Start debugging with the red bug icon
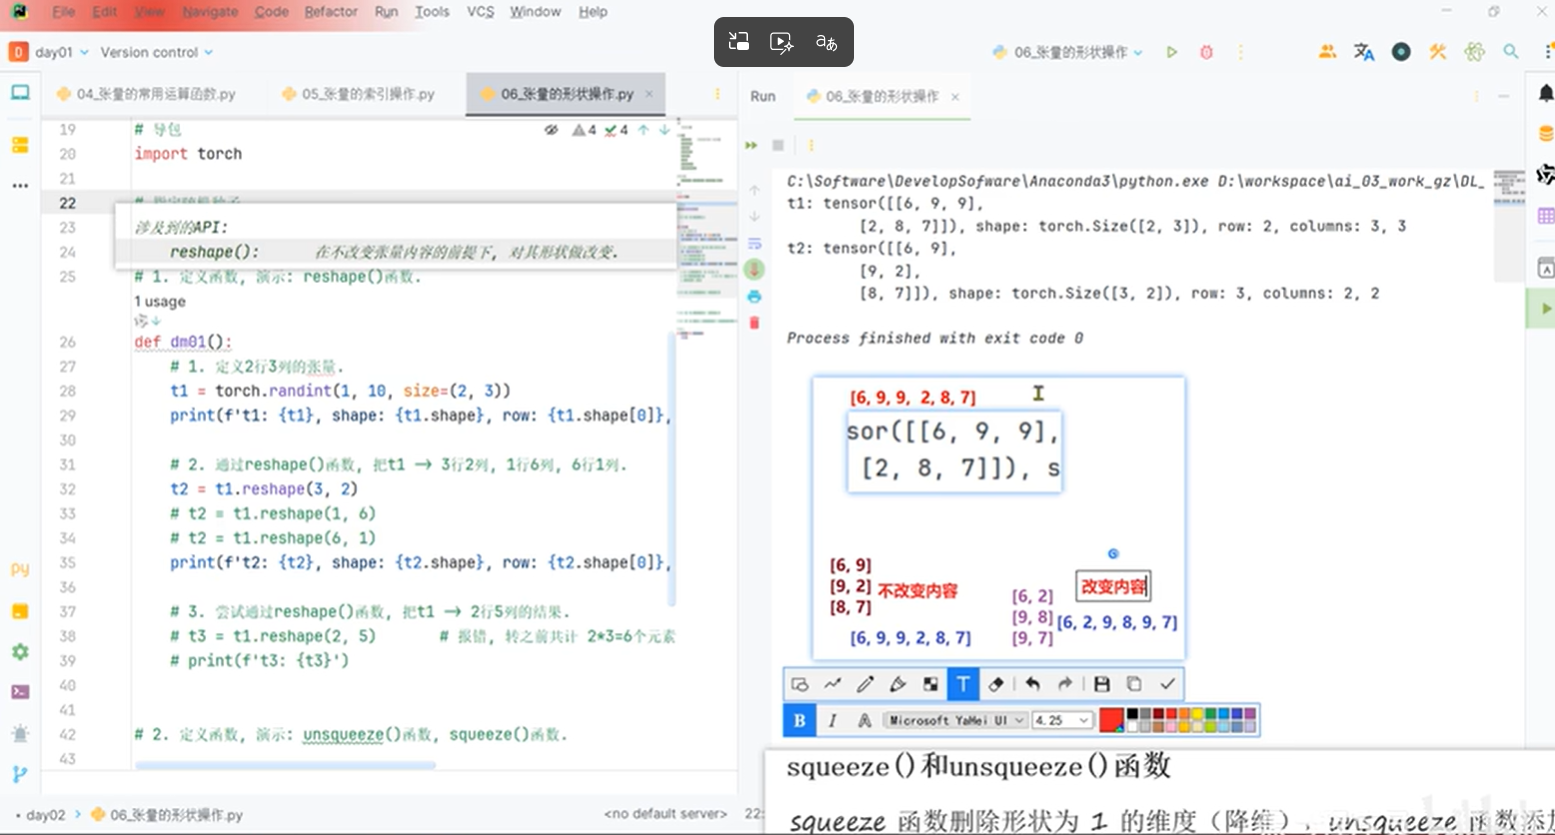 pyautogui.click(x=1206, y=52)
